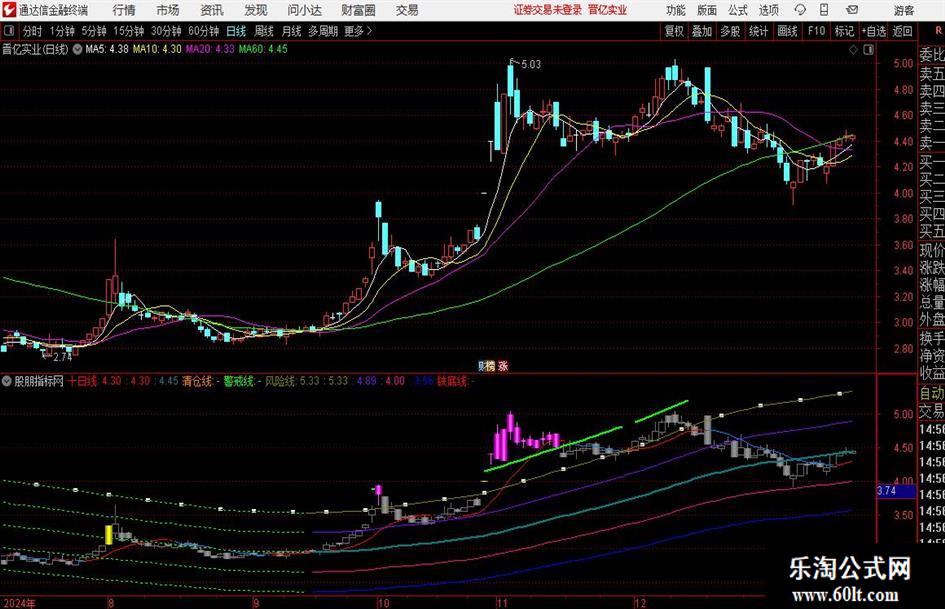Switch to 60分钟 period
Viewport: 945px width, 609px height.
tap(203, 31)
